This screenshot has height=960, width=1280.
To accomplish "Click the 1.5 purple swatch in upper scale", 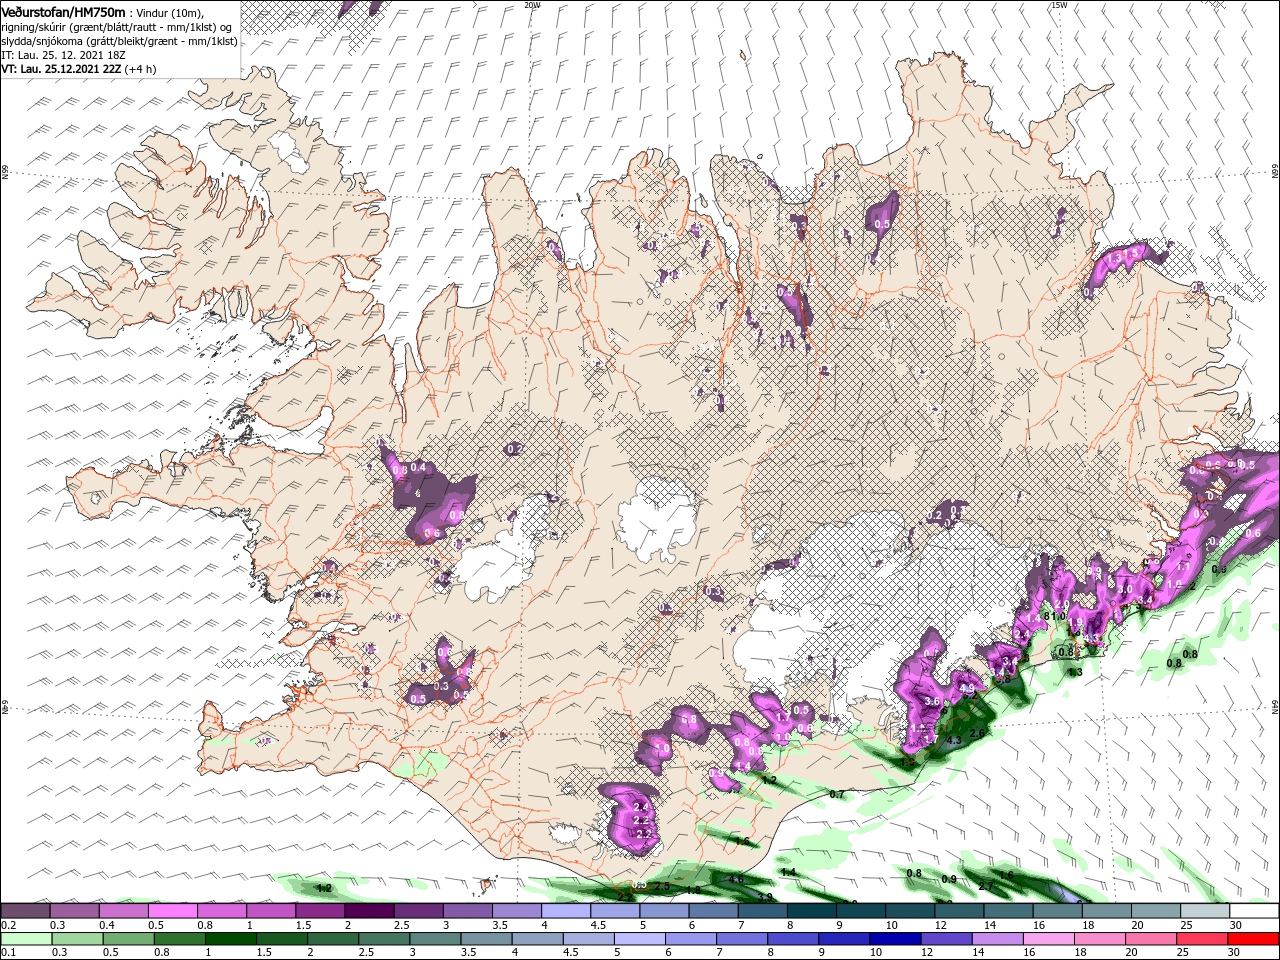I will [x=320, y=911].
